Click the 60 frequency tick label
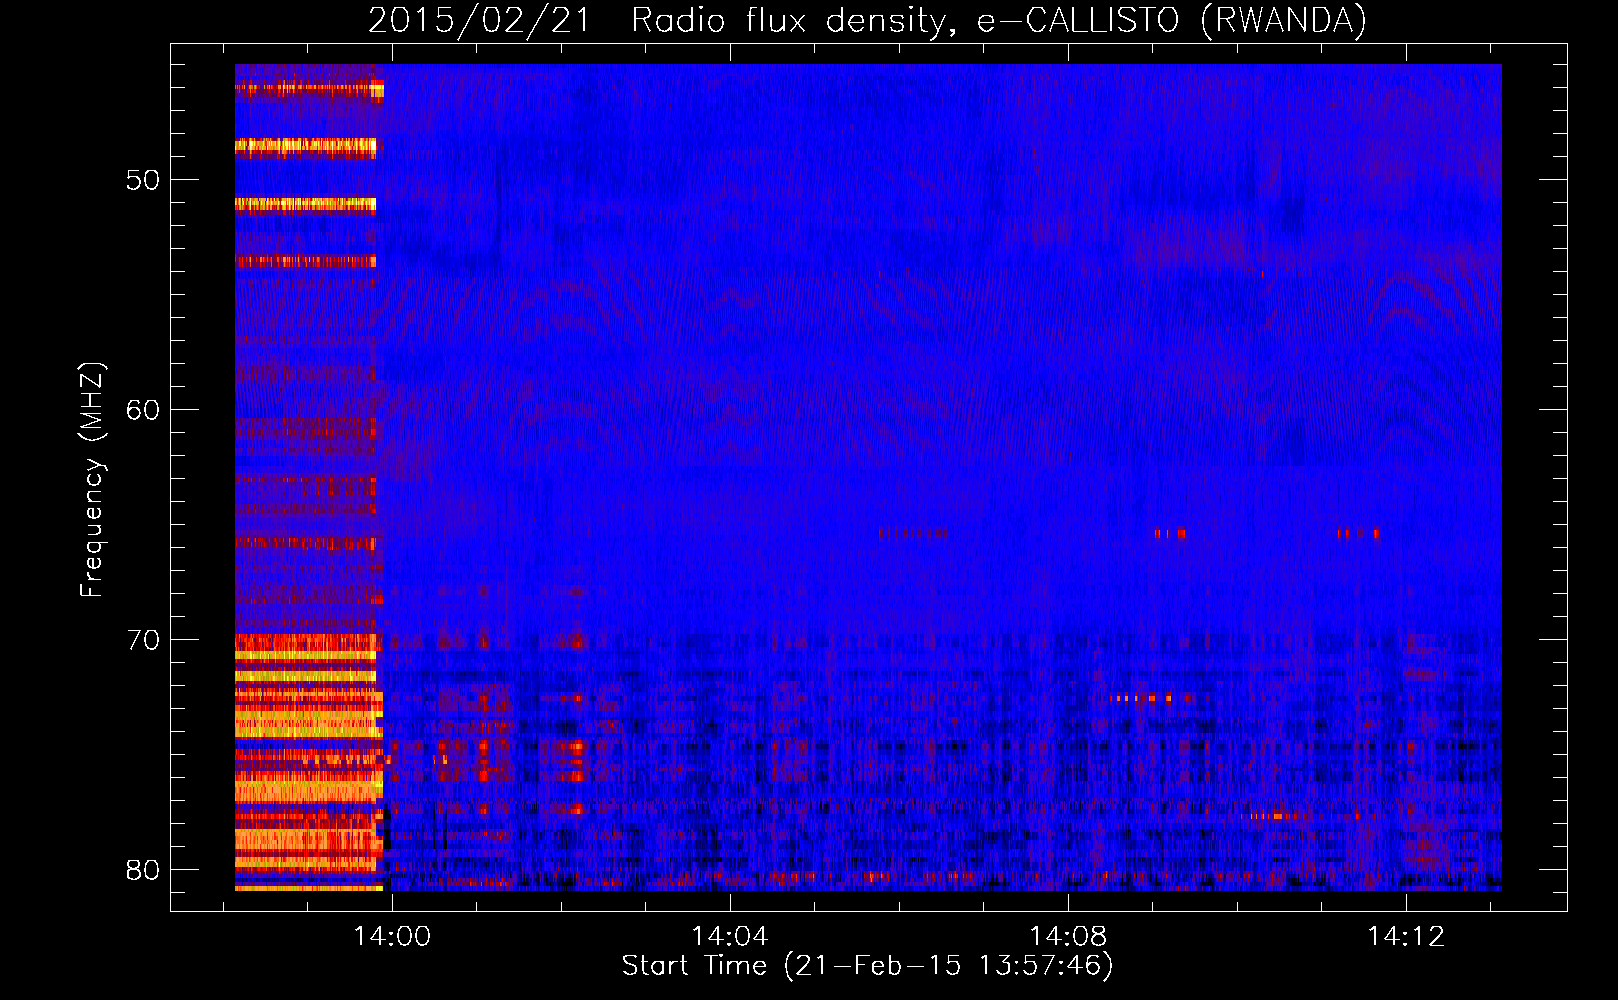Viewport: 1618px width, 1000px height. pyautogui.click(x=143, y=410)
